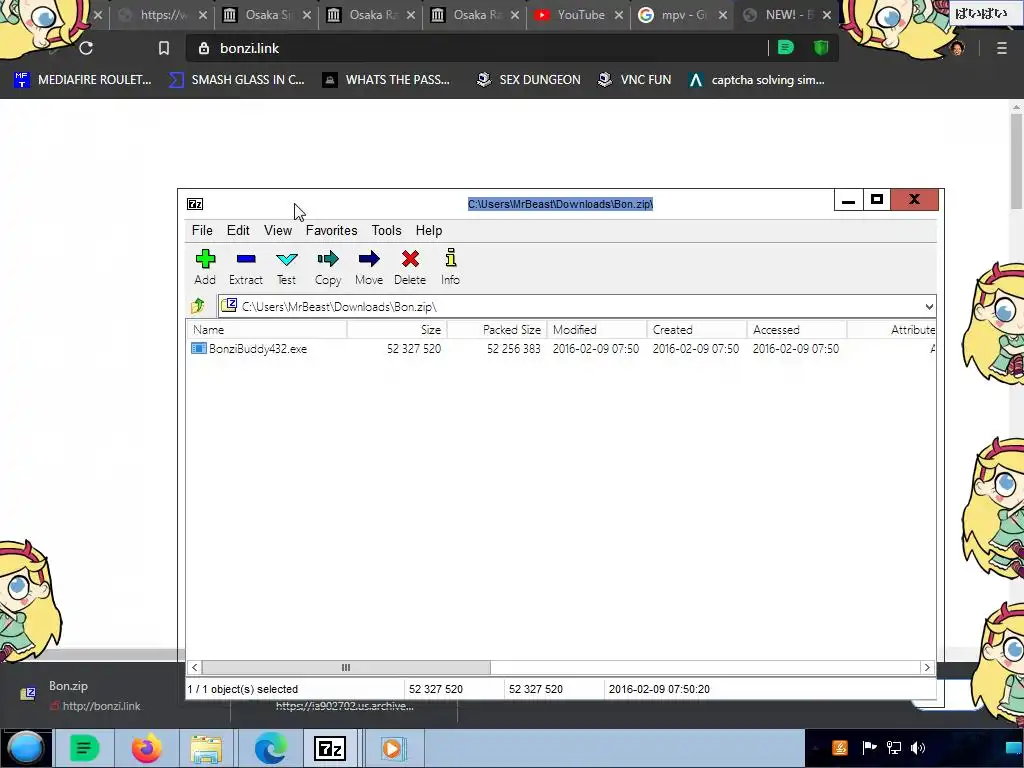Screen dimensions: 1024x768
Task: Extract the archive using the Extract icon
Action: tap(246, 267)
